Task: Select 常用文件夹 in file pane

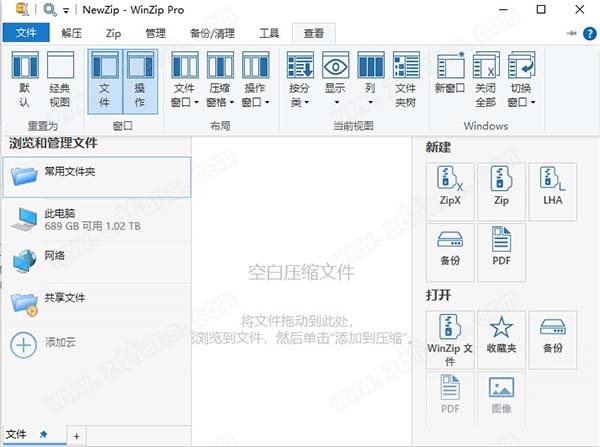Action: click(97, 177)
